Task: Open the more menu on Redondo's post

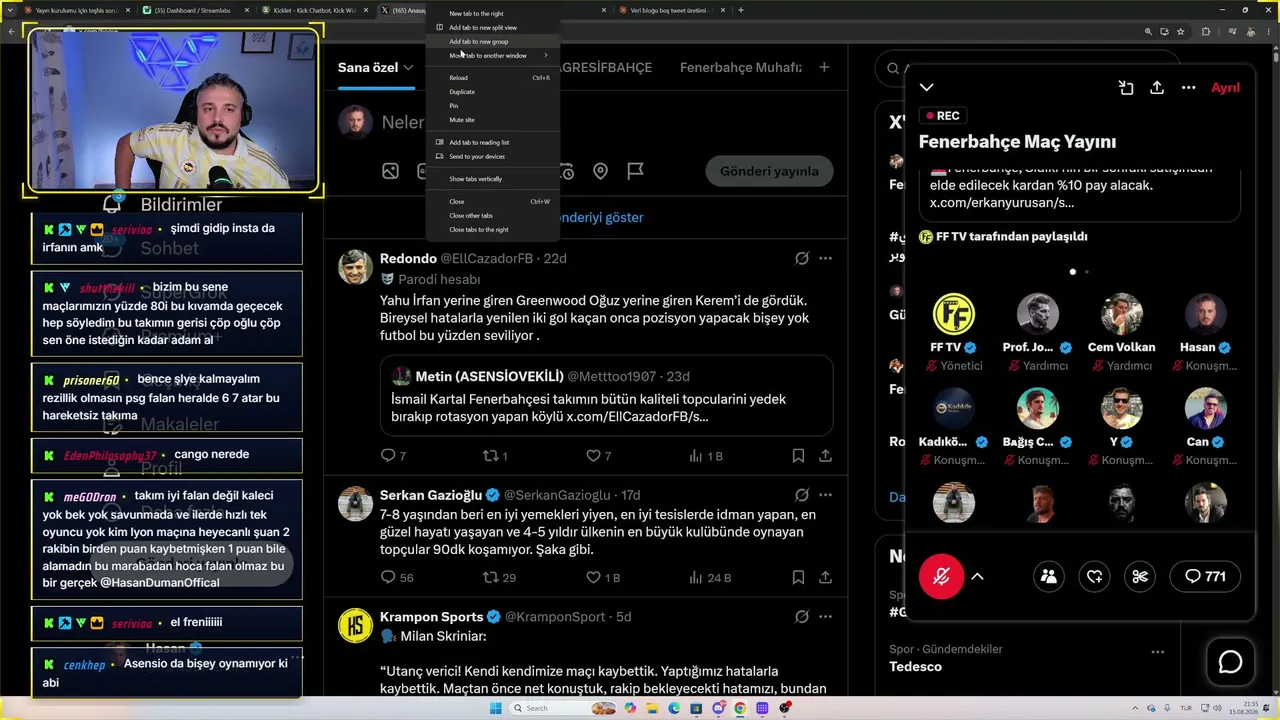Action: pyautogui.click(x=825, y=258)
